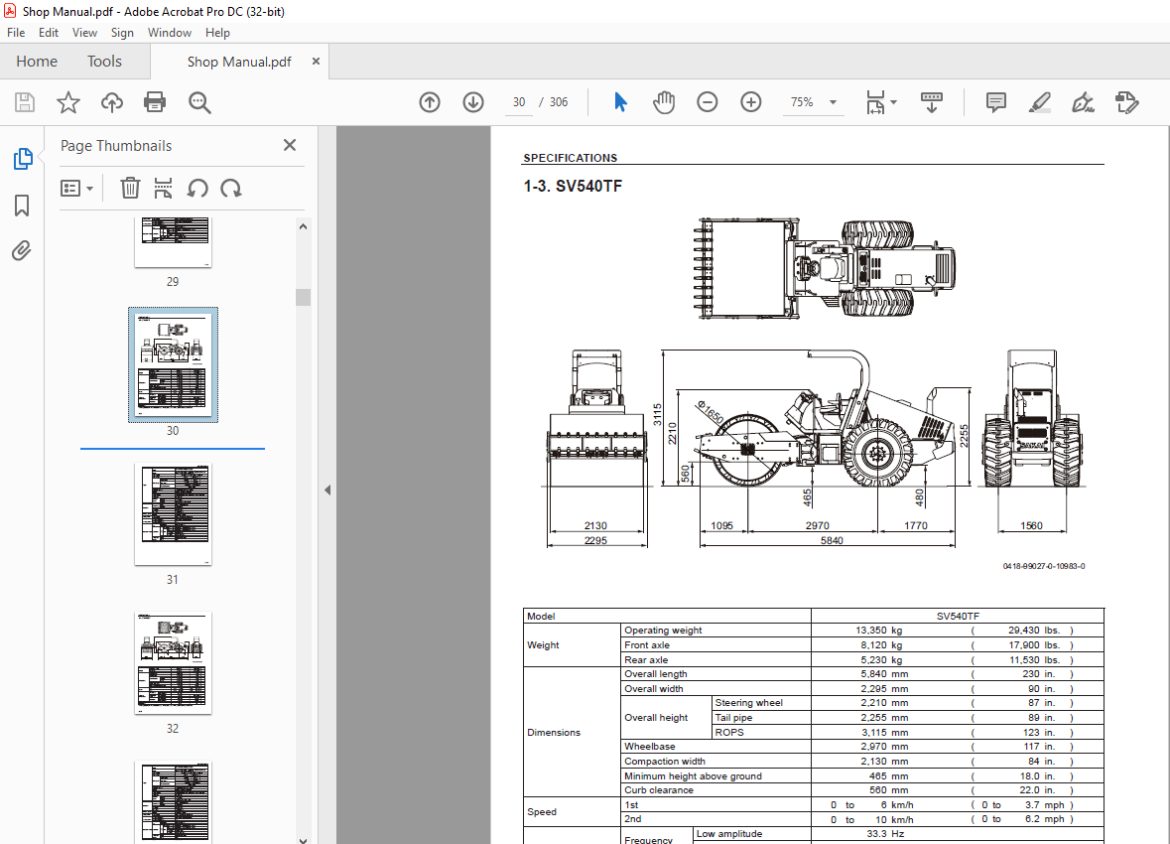Click the print pages thumbnail icon
1170x844 pixels.
tap(163, 188)
